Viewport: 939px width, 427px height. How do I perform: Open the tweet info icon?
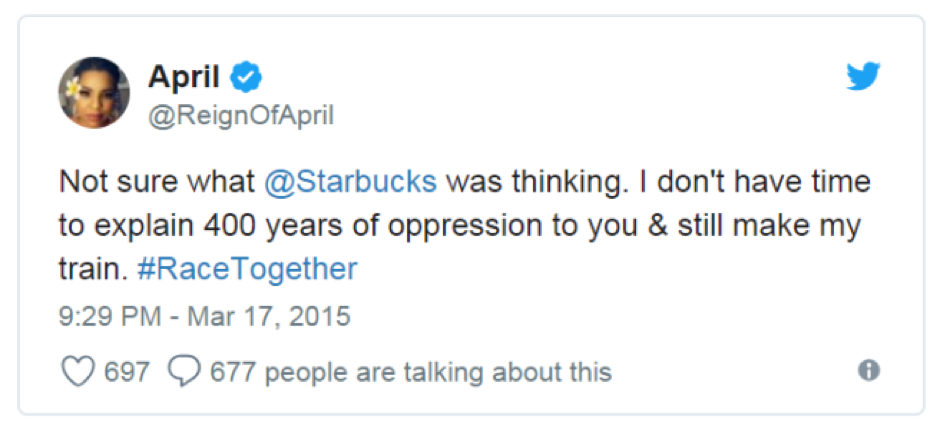click(x=869, y=371)
